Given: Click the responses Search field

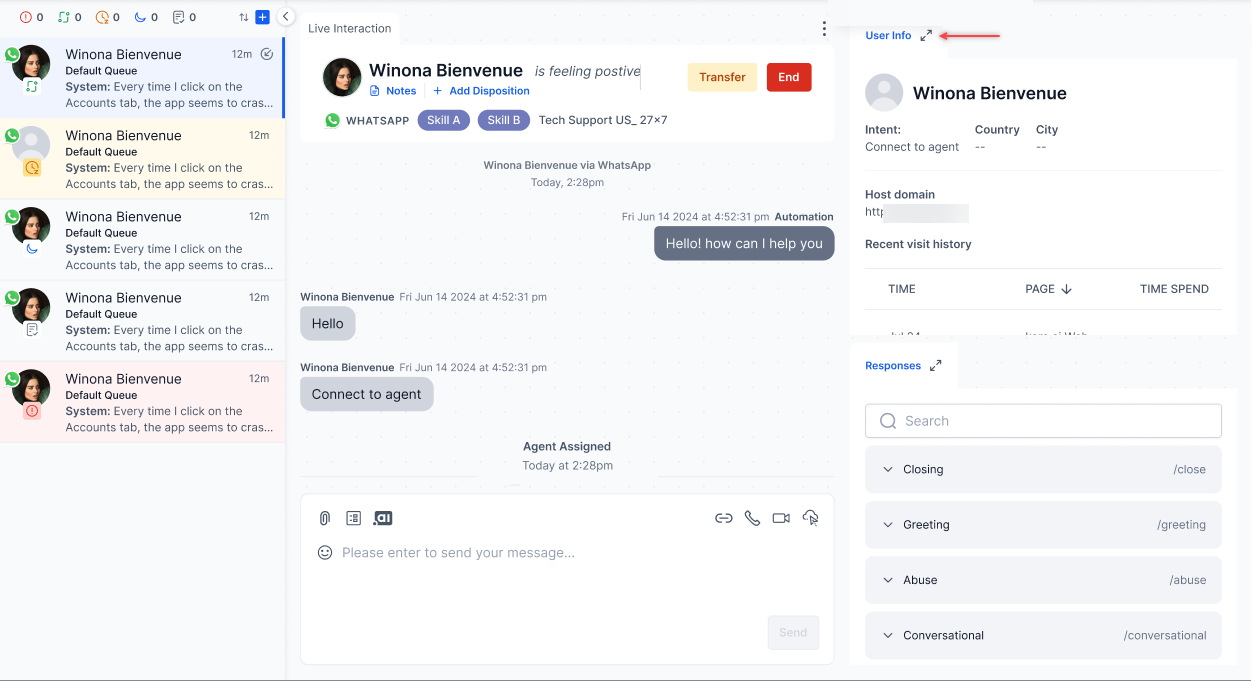Looking at the screenshot, I should tap(1043, 421).
